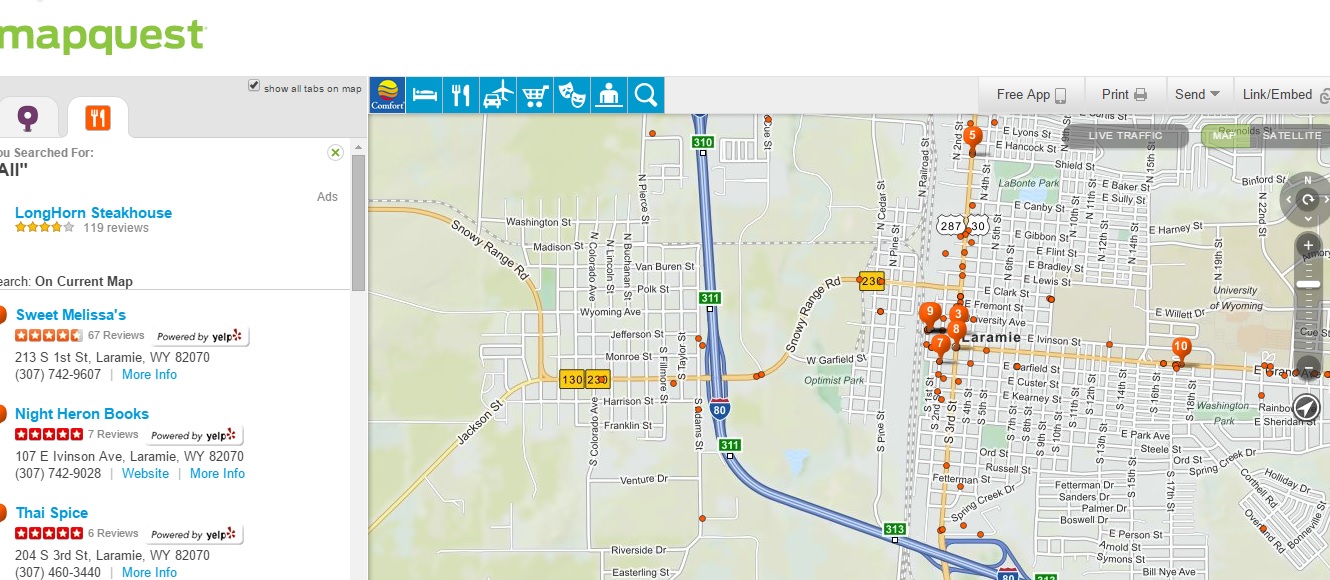
Task: Show shopping with the cart icon
Action: pyautogui.click(x=535, y=95)
